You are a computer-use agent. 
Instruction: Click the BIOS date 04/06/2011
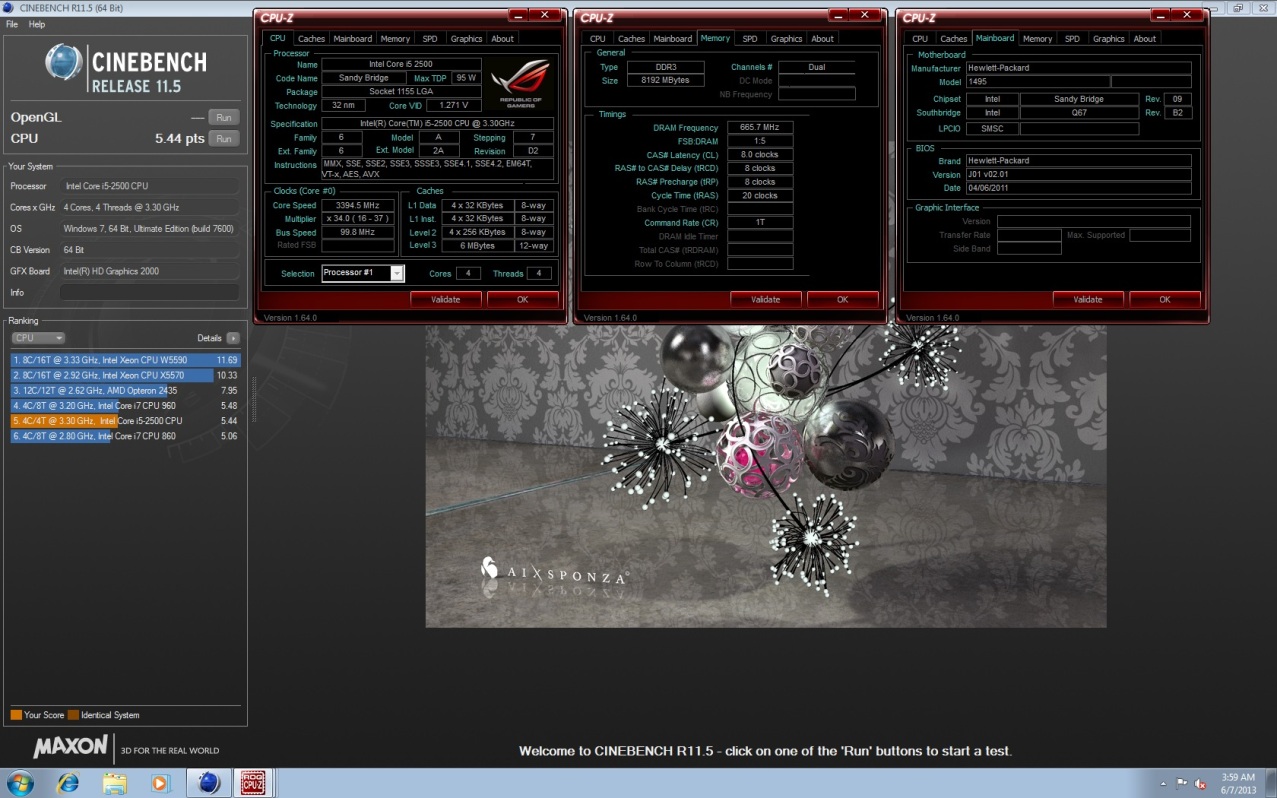[x=1078, y=188]
